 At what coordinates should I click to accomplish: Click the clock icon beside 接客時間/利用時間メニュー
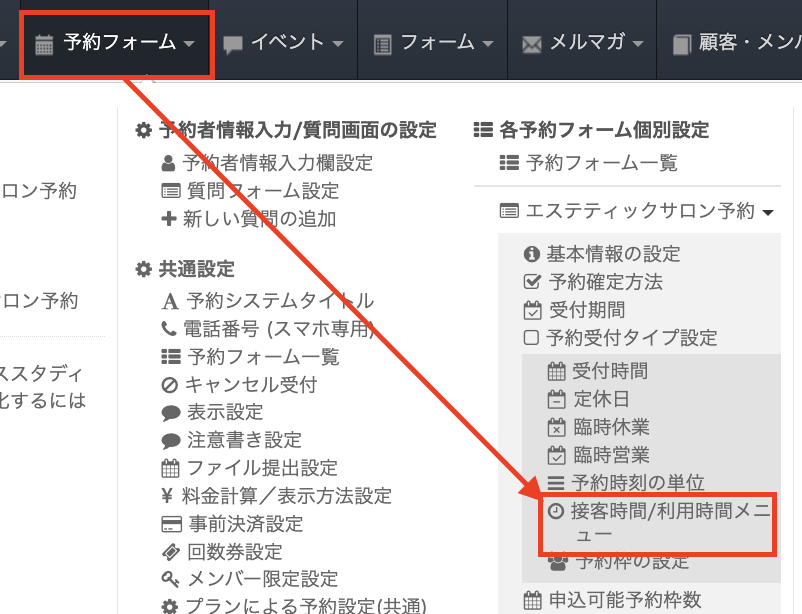556,511
